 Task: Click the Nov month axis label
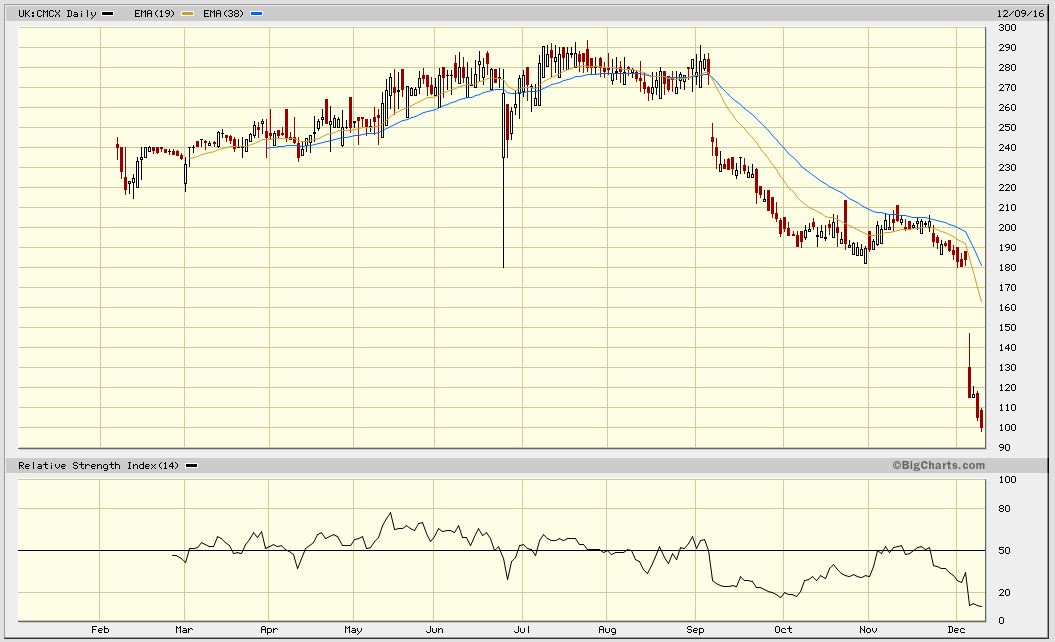(868, 630)
